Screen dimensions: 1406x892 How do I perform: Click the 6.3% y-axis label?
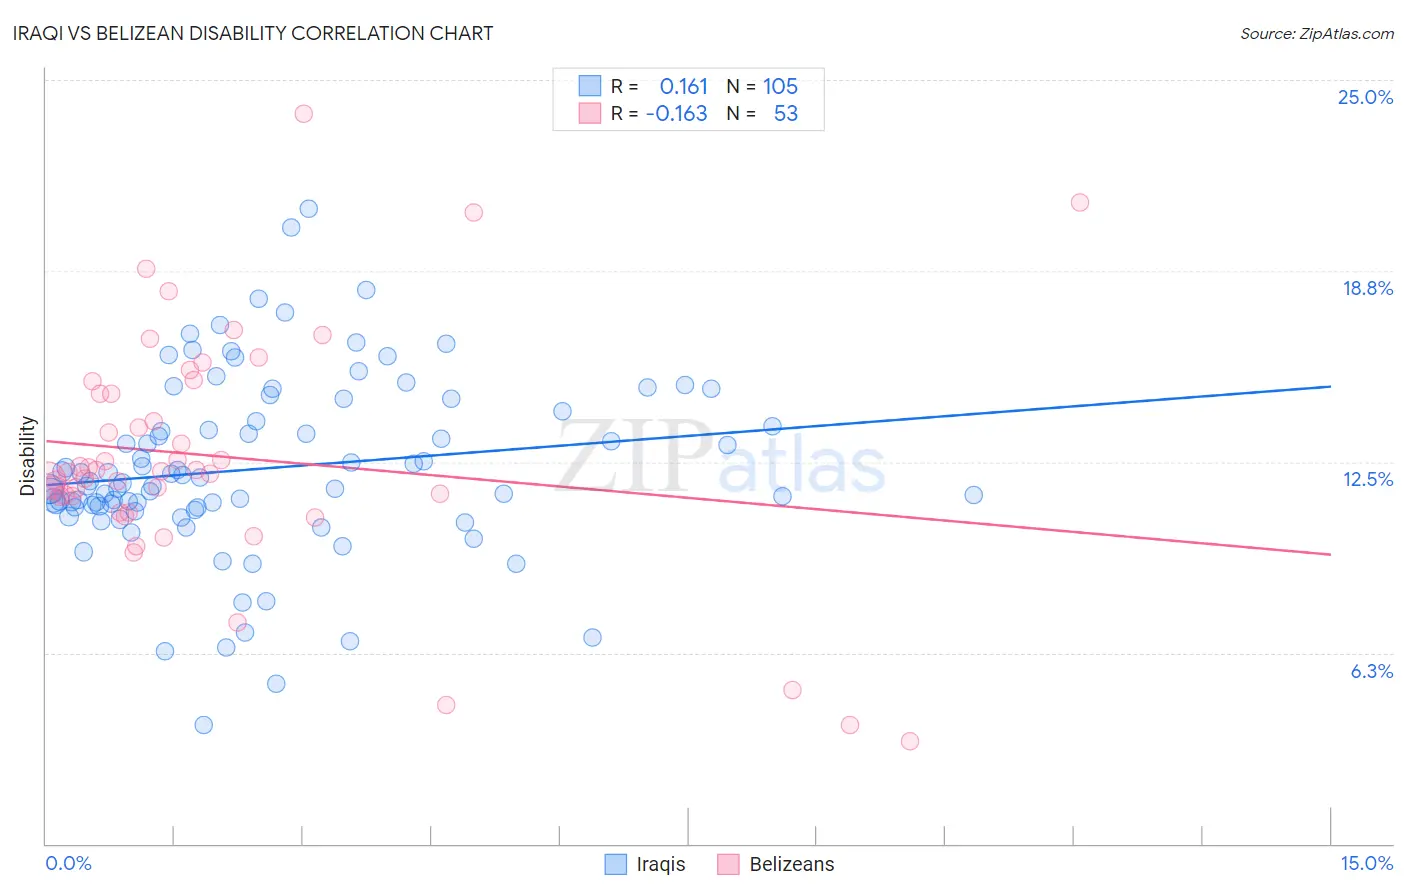(x=1372, y=671)
